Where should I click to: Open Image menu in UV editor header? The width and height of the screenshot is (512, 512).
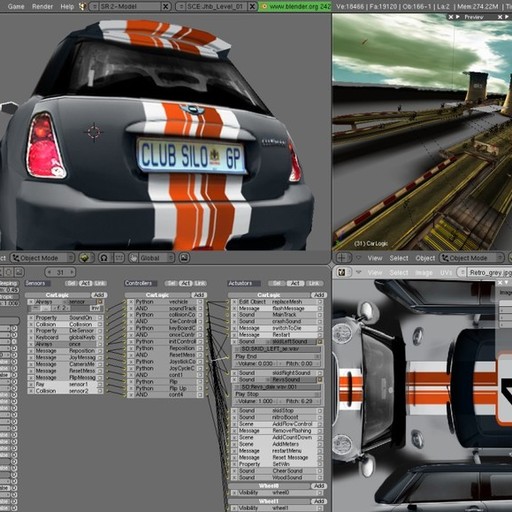coord(423,273)
